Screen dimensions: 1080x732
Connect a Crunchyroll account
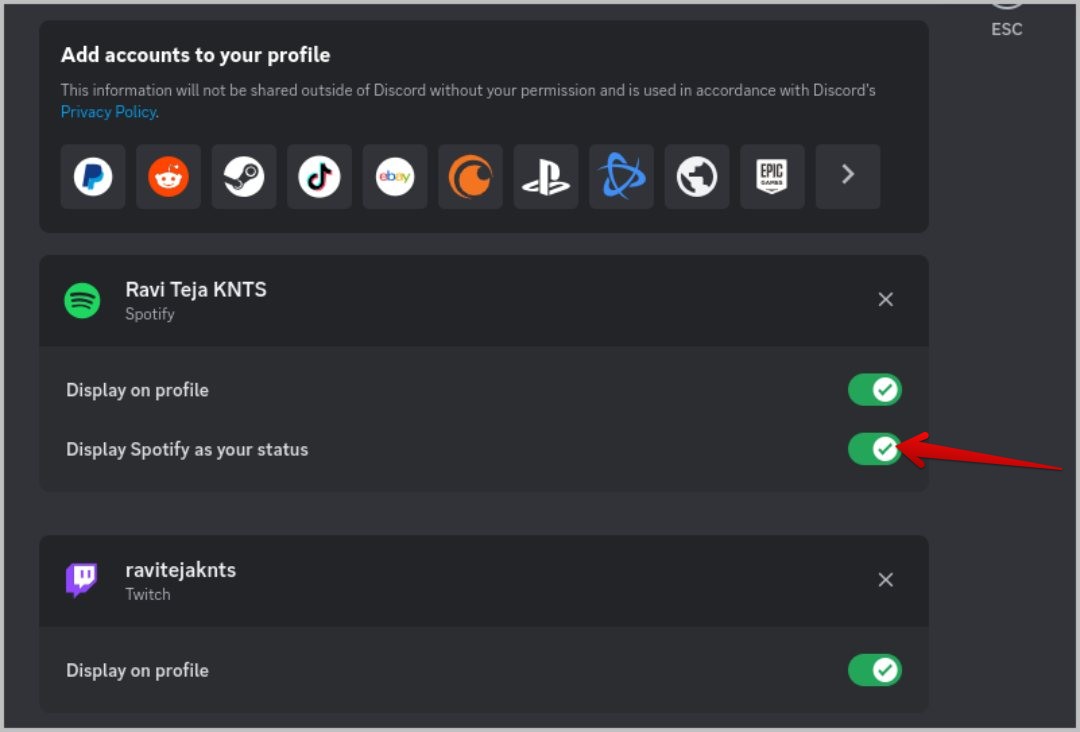(470, 177)
